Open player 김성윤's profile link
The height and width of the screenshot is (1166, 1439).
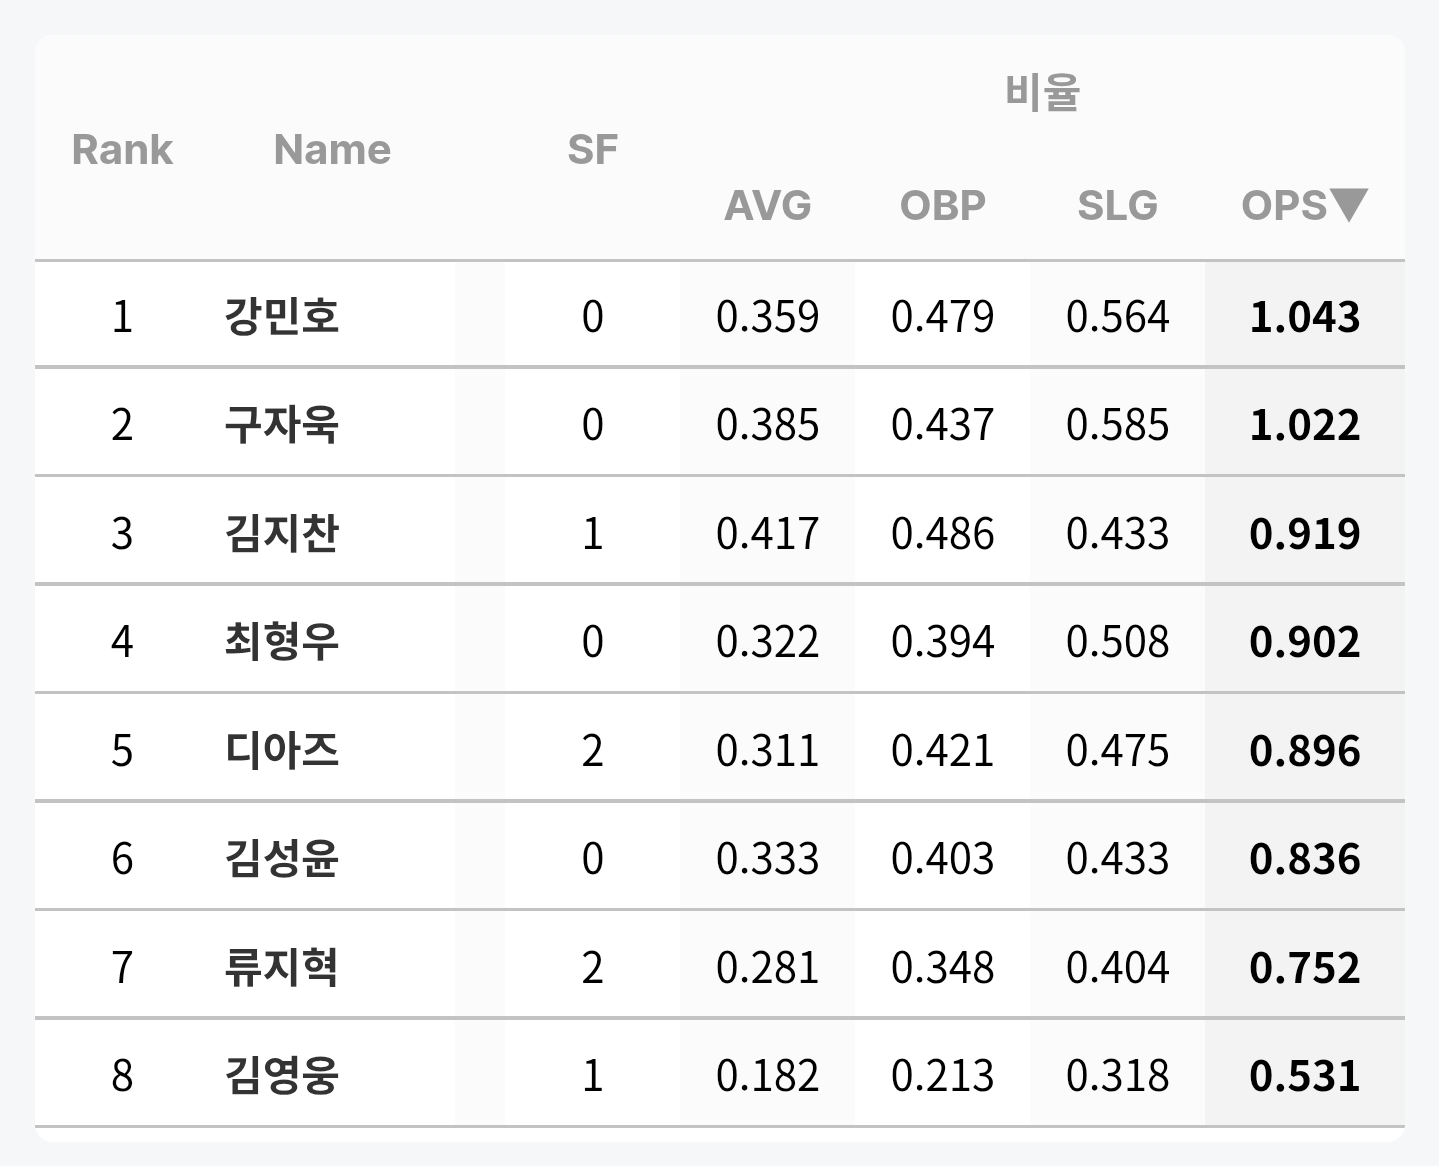click(282, 858)
